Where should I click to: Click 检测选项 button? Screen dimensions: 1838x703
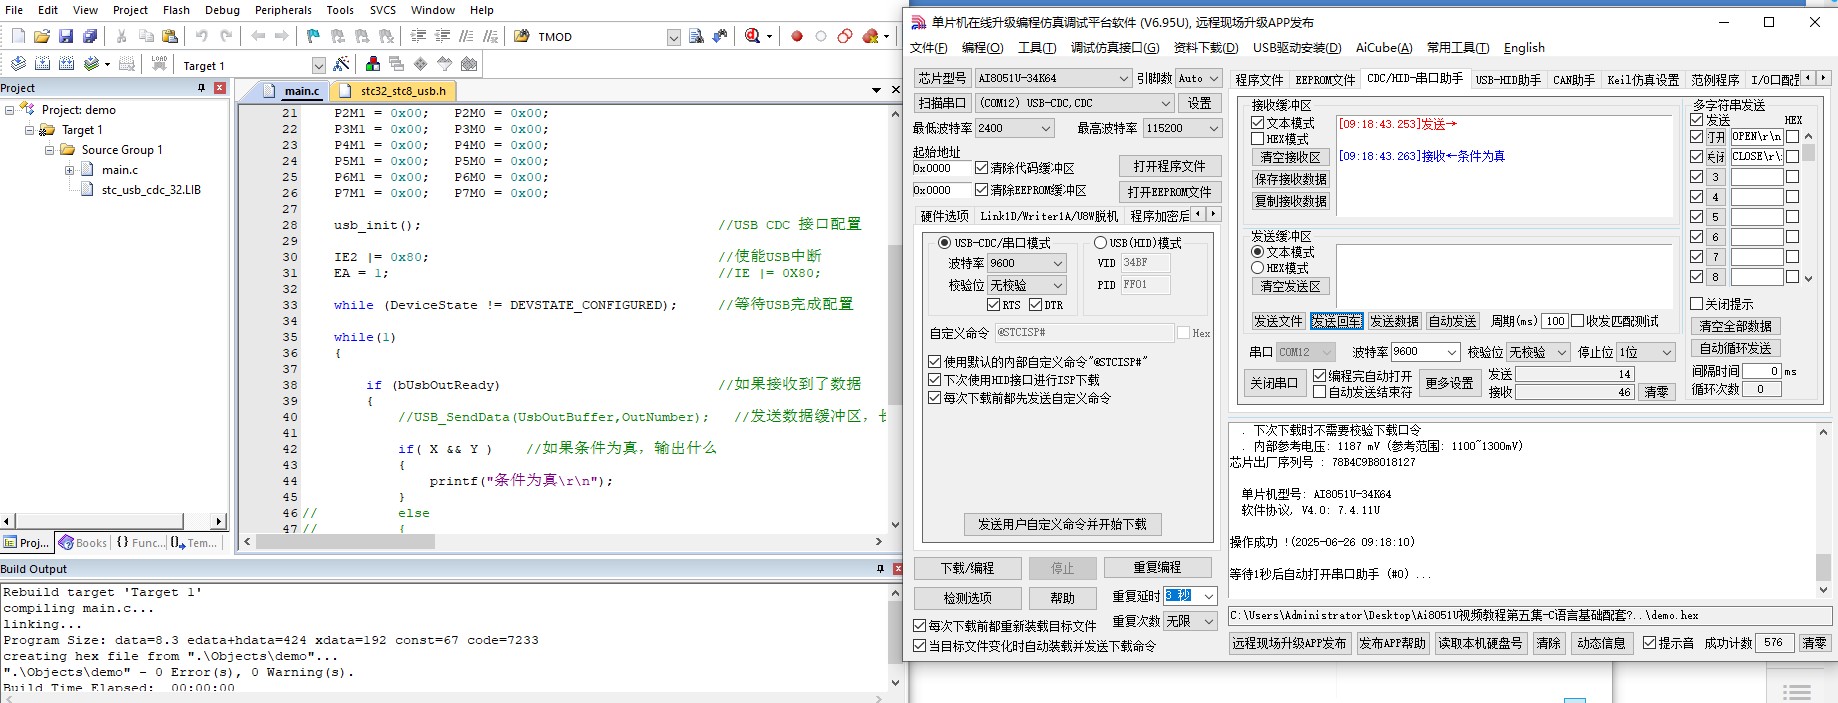tap(967, 598)
